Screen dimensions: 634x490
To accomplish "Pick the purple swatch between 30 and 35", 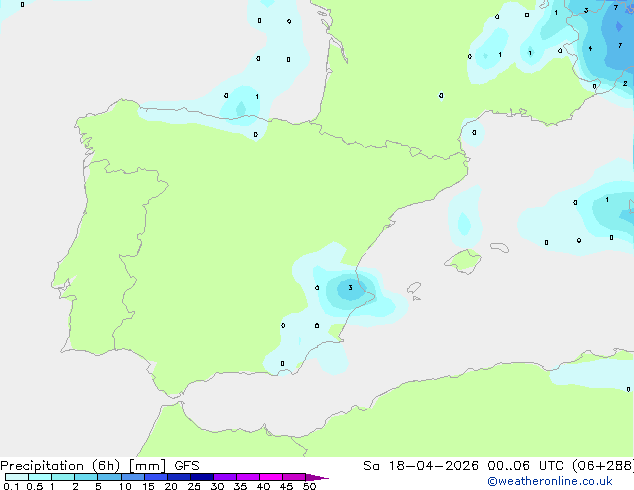I will [x=225, y=477].
